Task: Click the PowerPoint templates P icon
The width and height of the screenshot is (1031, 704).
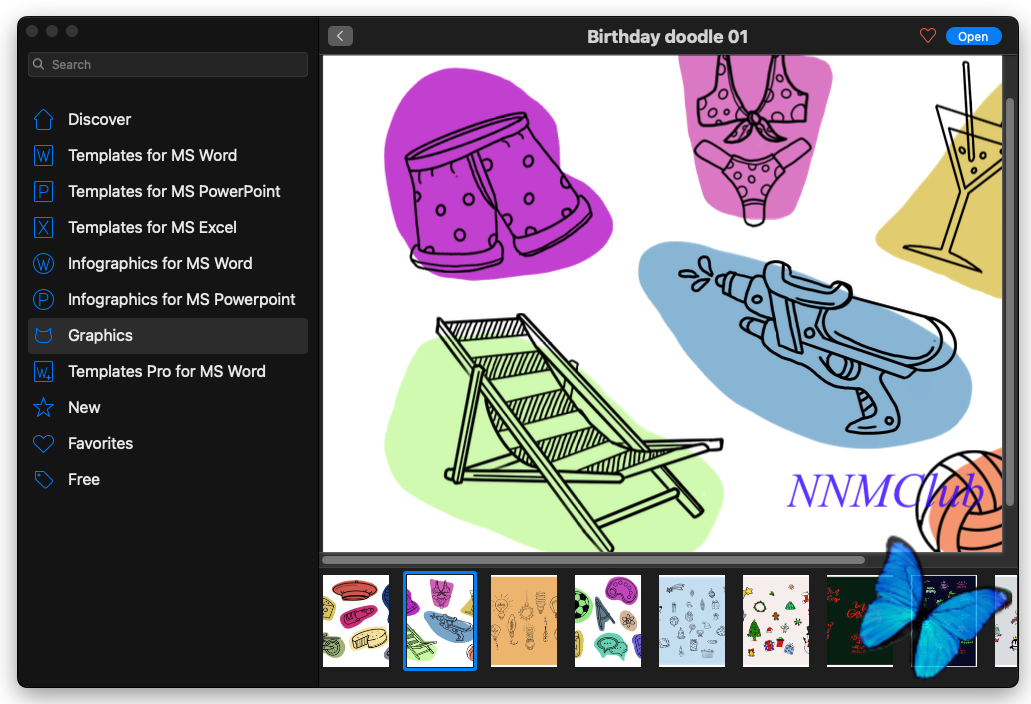Action: [43, 191]
